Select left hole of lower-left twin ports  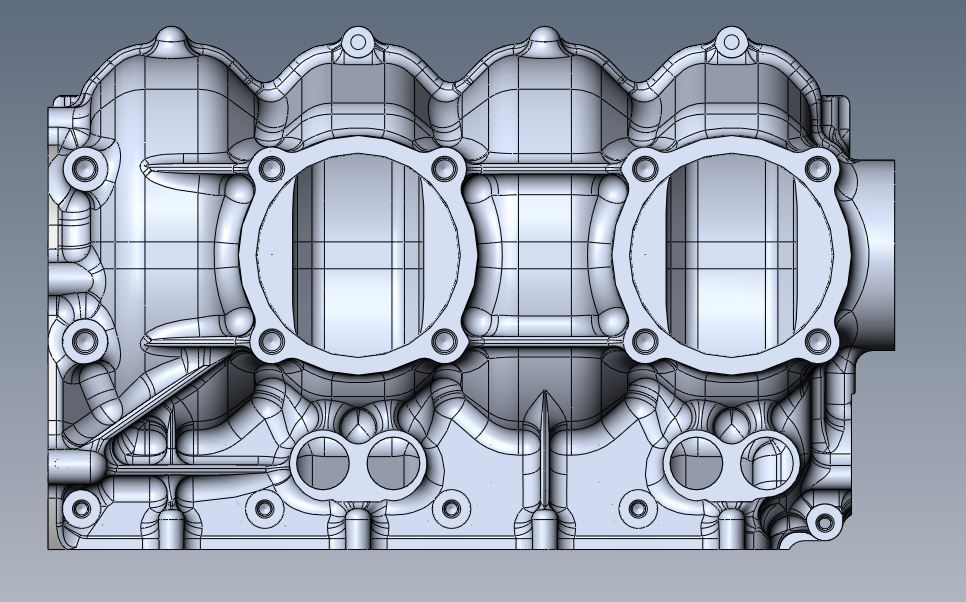[321, 464]
